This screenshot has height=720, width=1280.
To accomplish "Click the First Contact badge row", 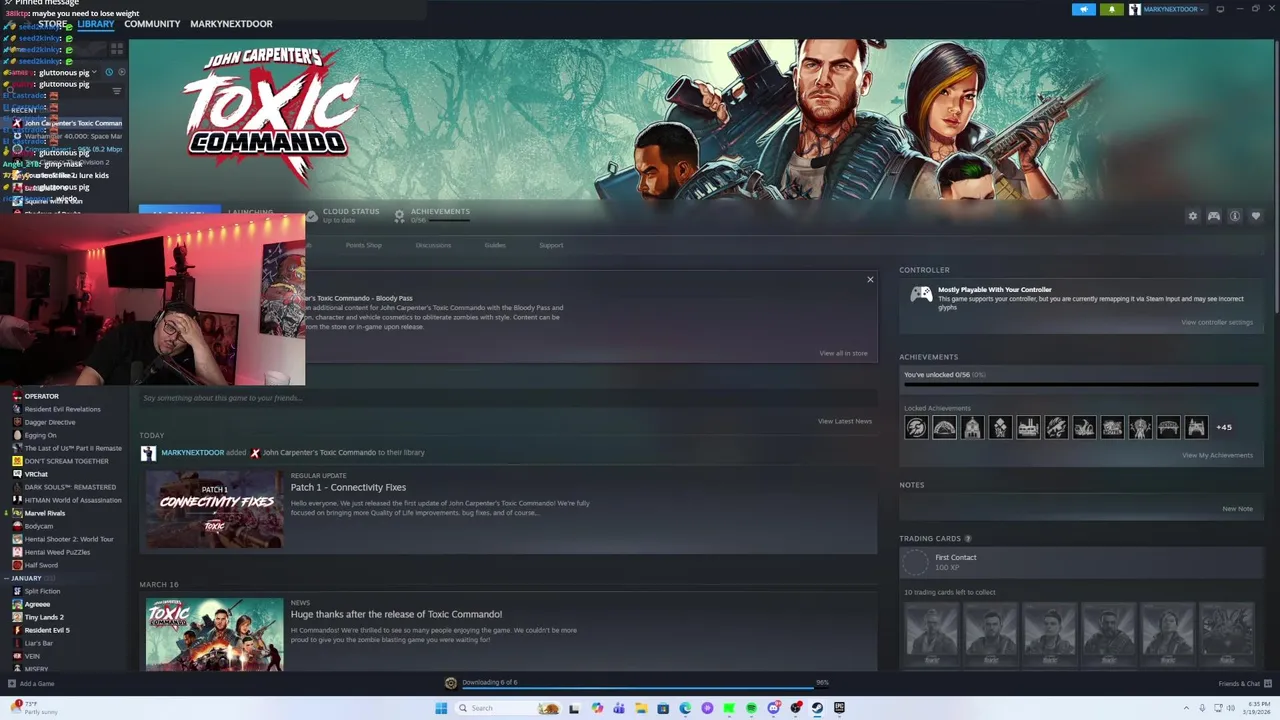I will pyautogui.click(x=1081, y=562).
